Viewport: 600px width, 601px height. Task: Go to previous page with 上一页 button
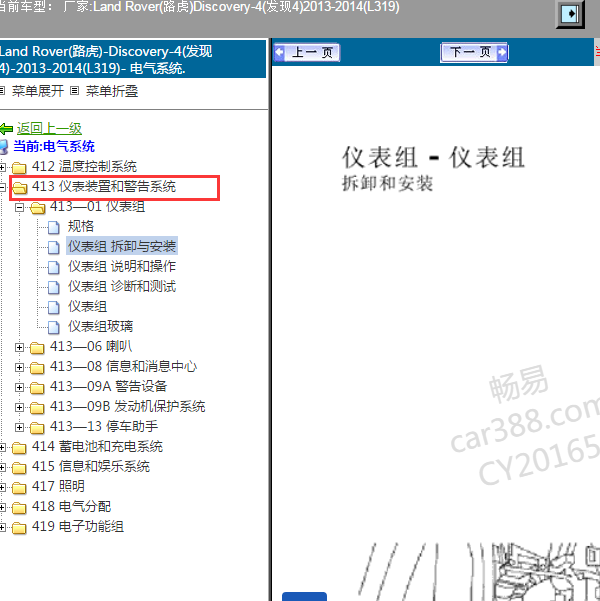pos(307,53)
